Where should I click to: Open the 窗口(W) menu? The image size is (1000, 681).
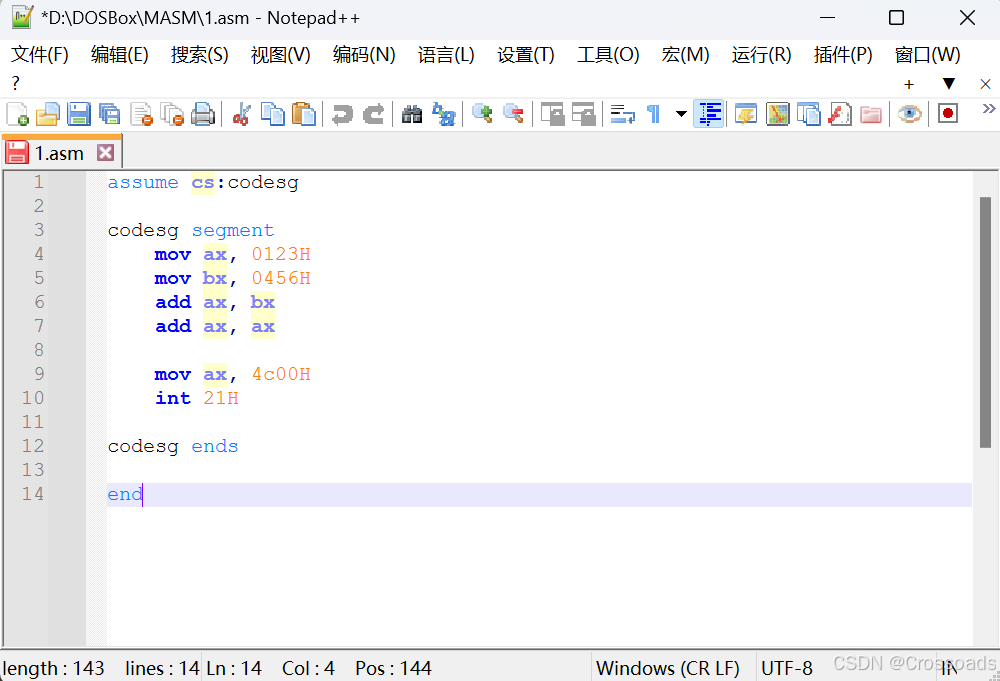(927, 55)
